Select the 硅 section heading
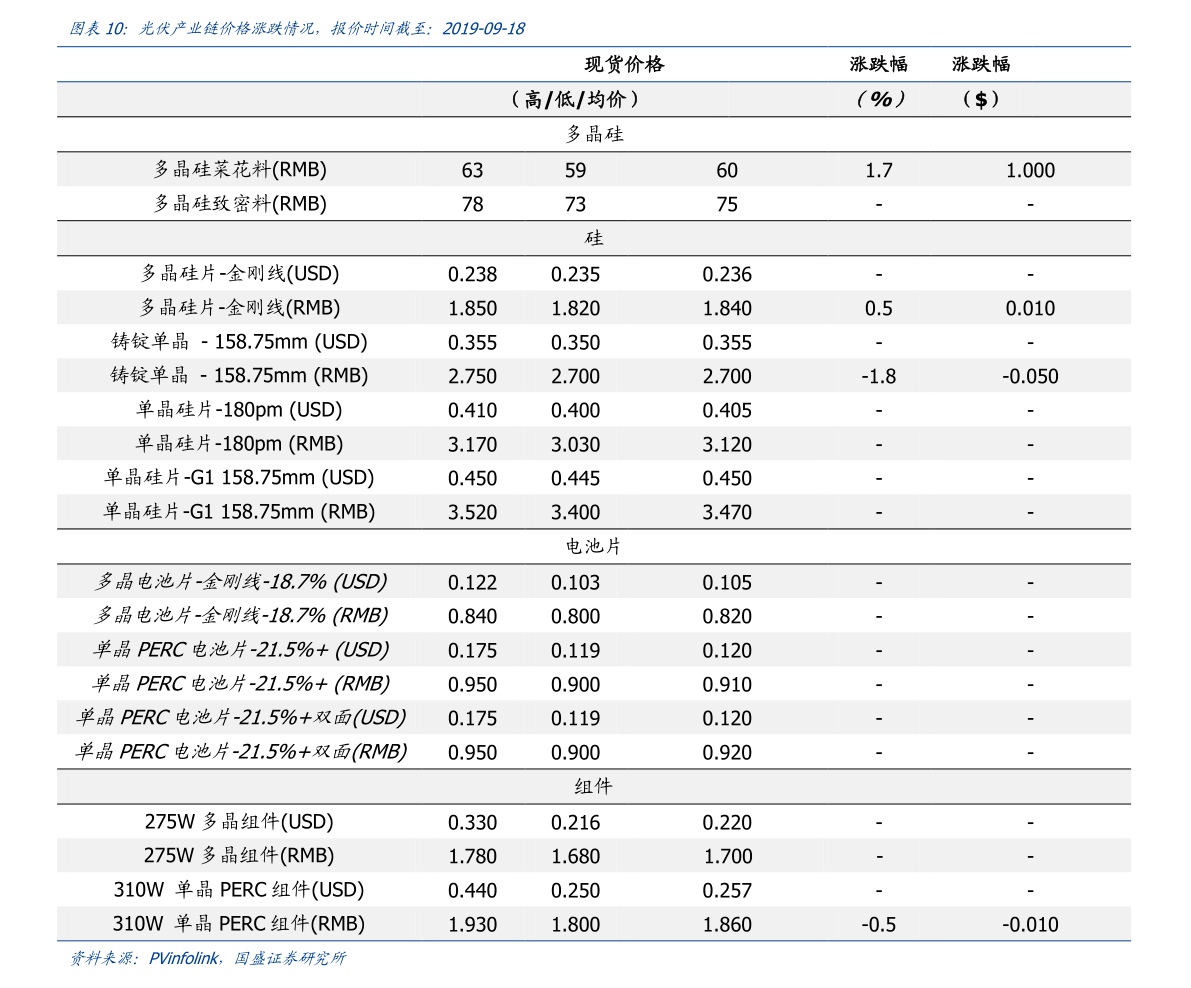Viewport: 1191px width, 988px height. point(594,238)
